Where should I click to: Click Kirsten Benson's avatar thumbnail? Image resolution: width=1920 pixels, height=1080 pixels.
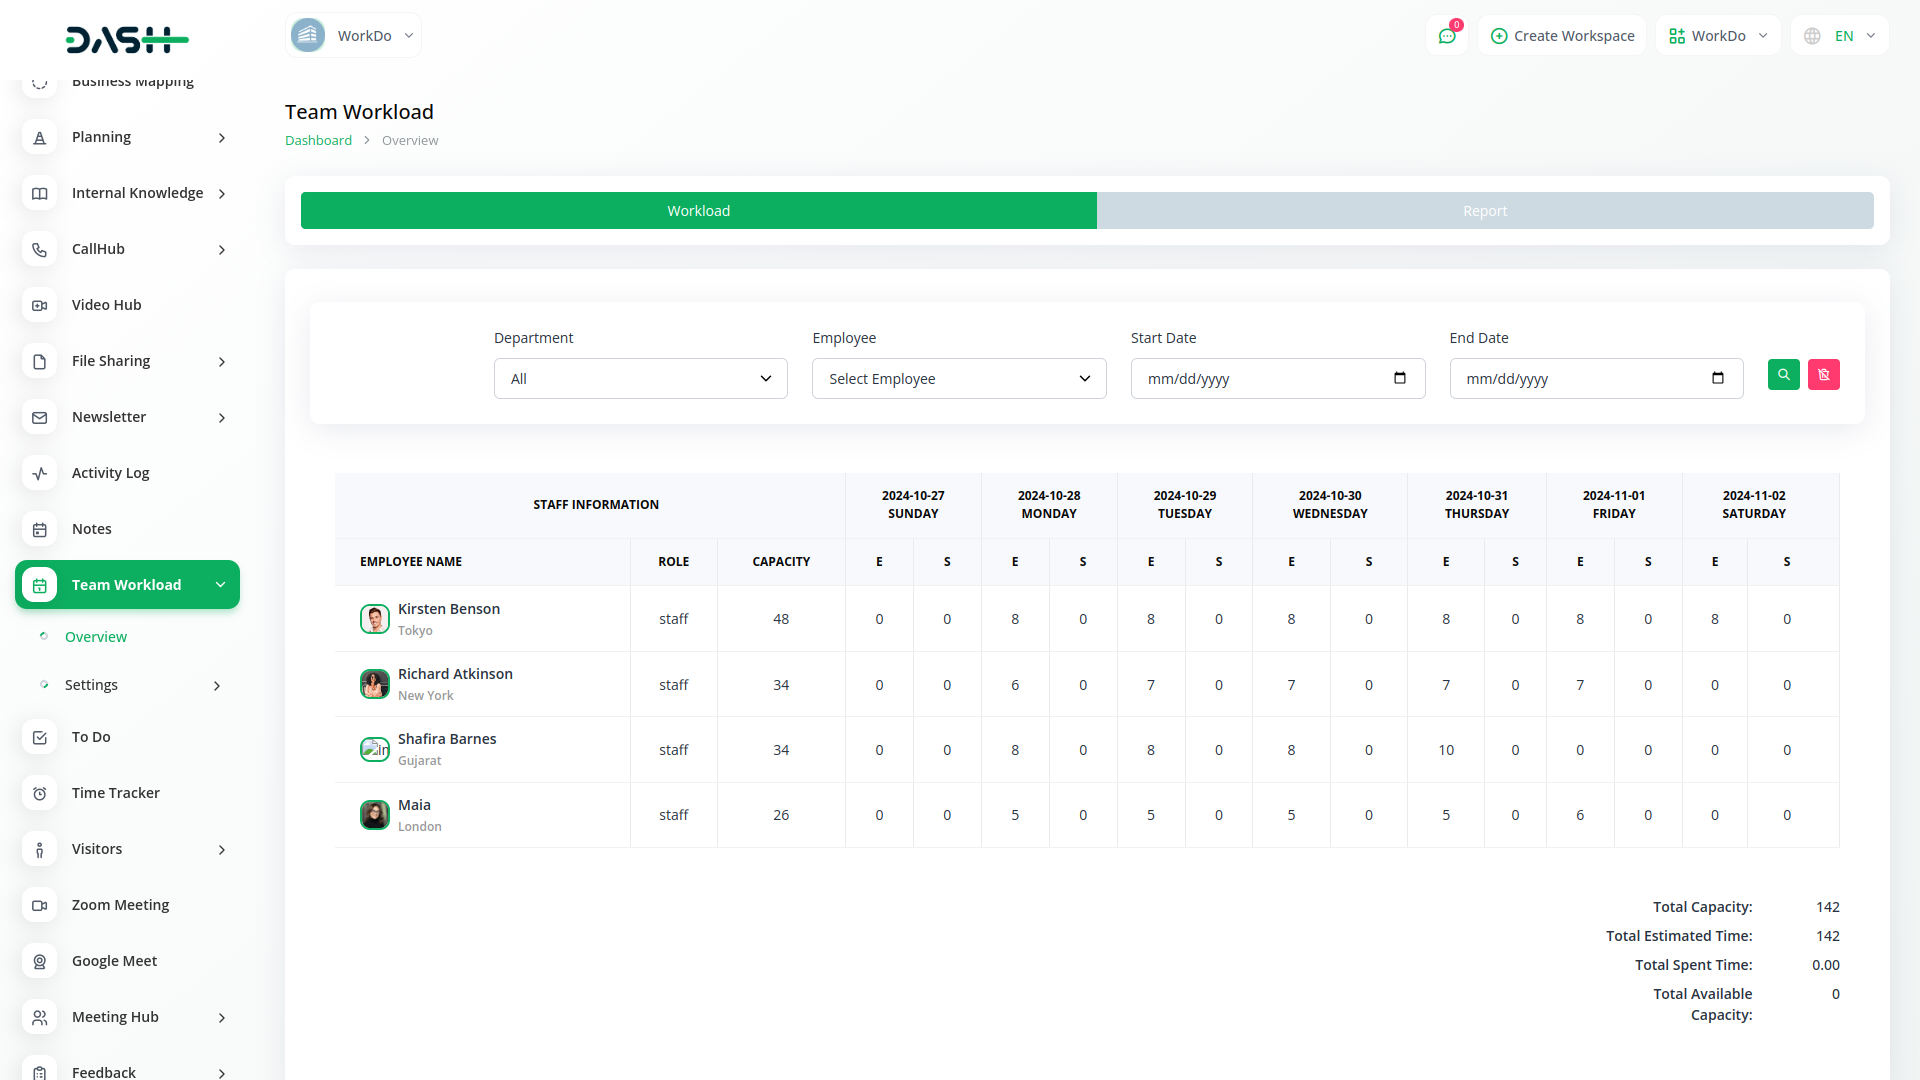[x=374, y=619]
